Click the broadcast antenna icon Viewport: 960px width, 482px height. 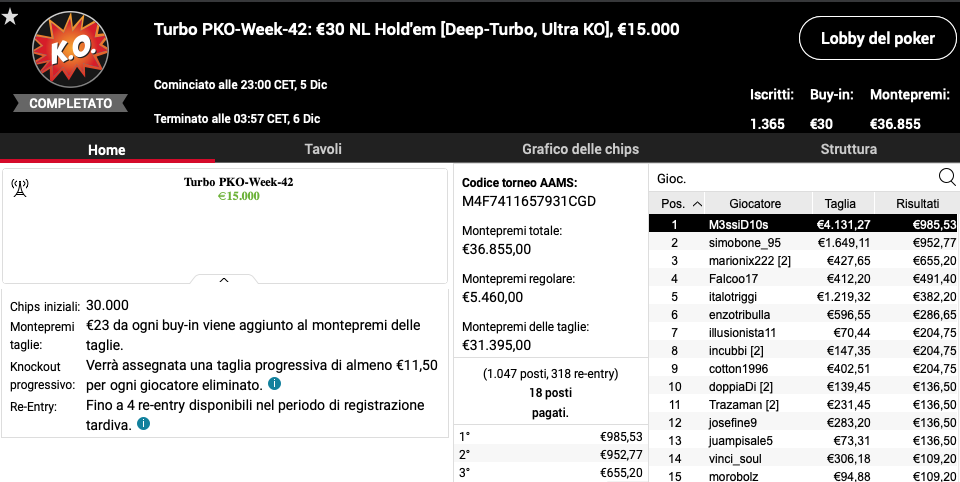[20, 189]
